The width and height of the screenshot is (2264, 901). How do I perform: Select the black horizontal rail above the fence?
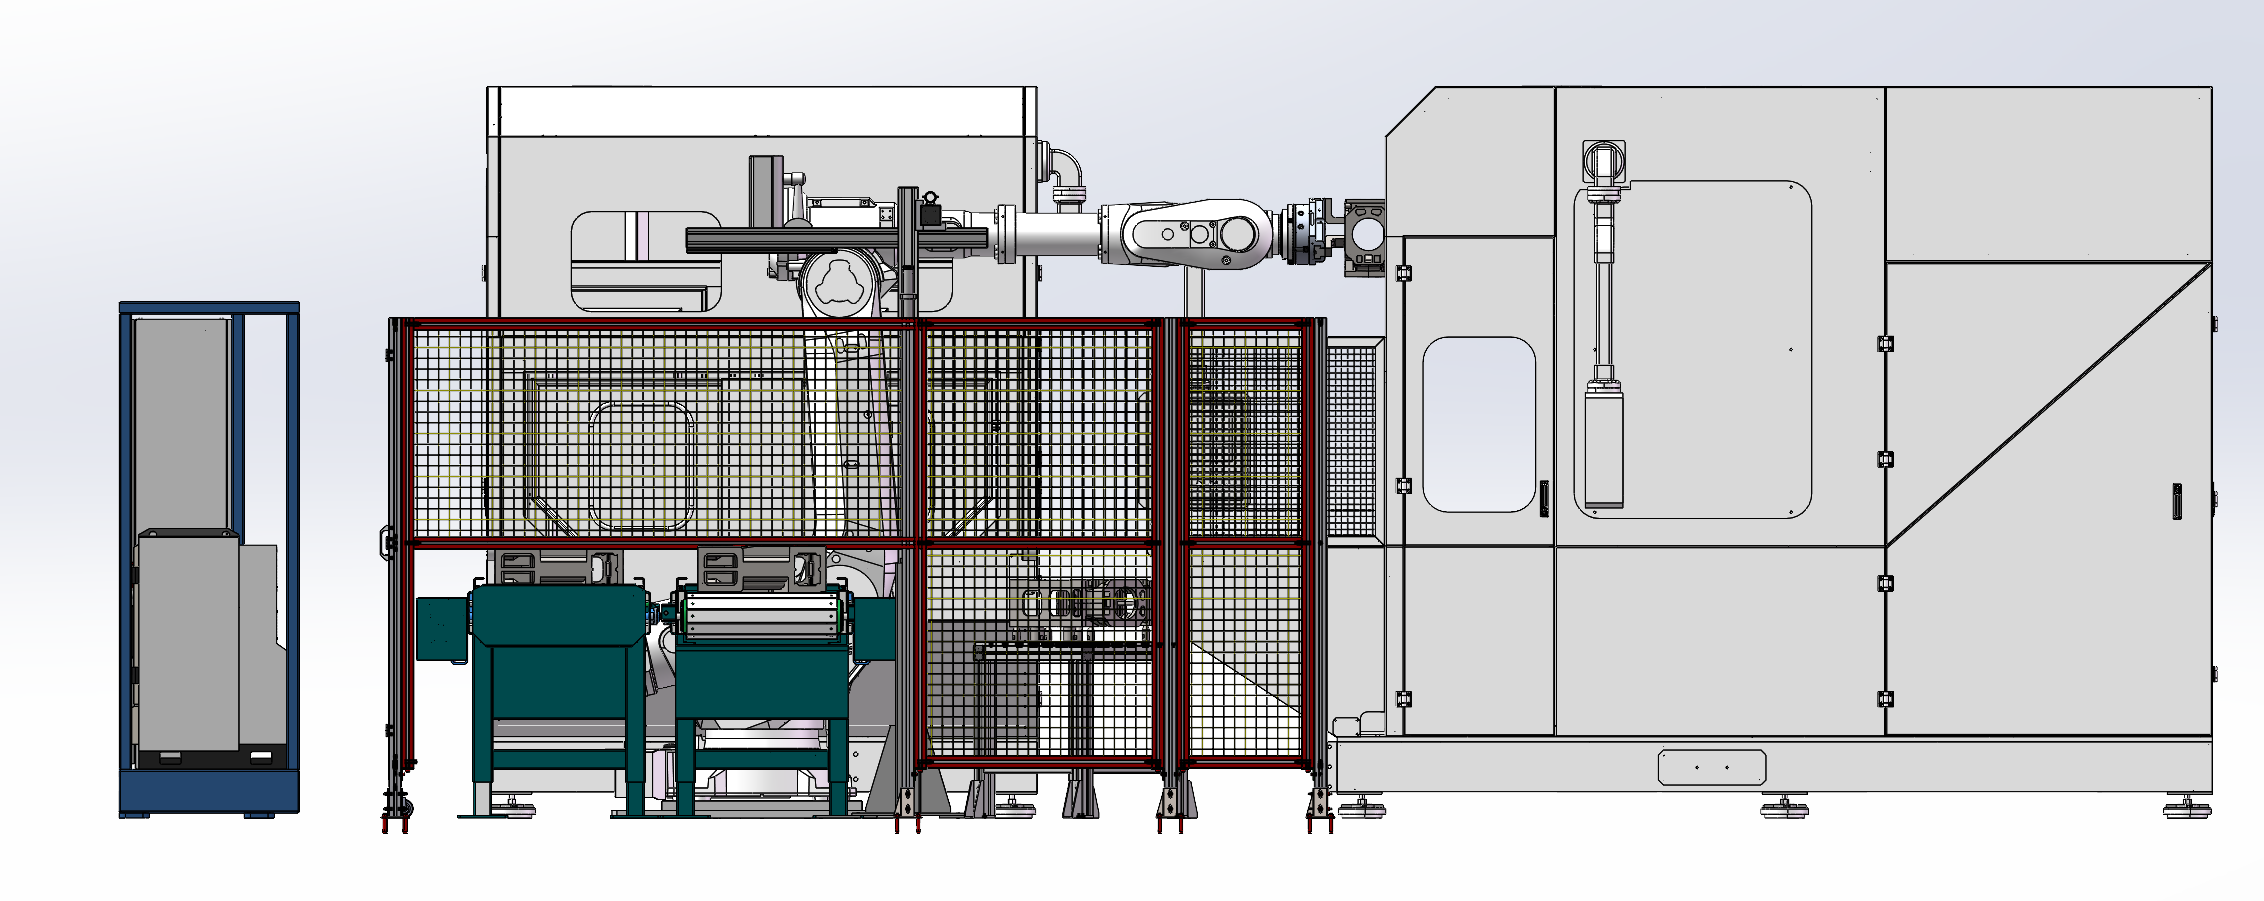point(837,239)
